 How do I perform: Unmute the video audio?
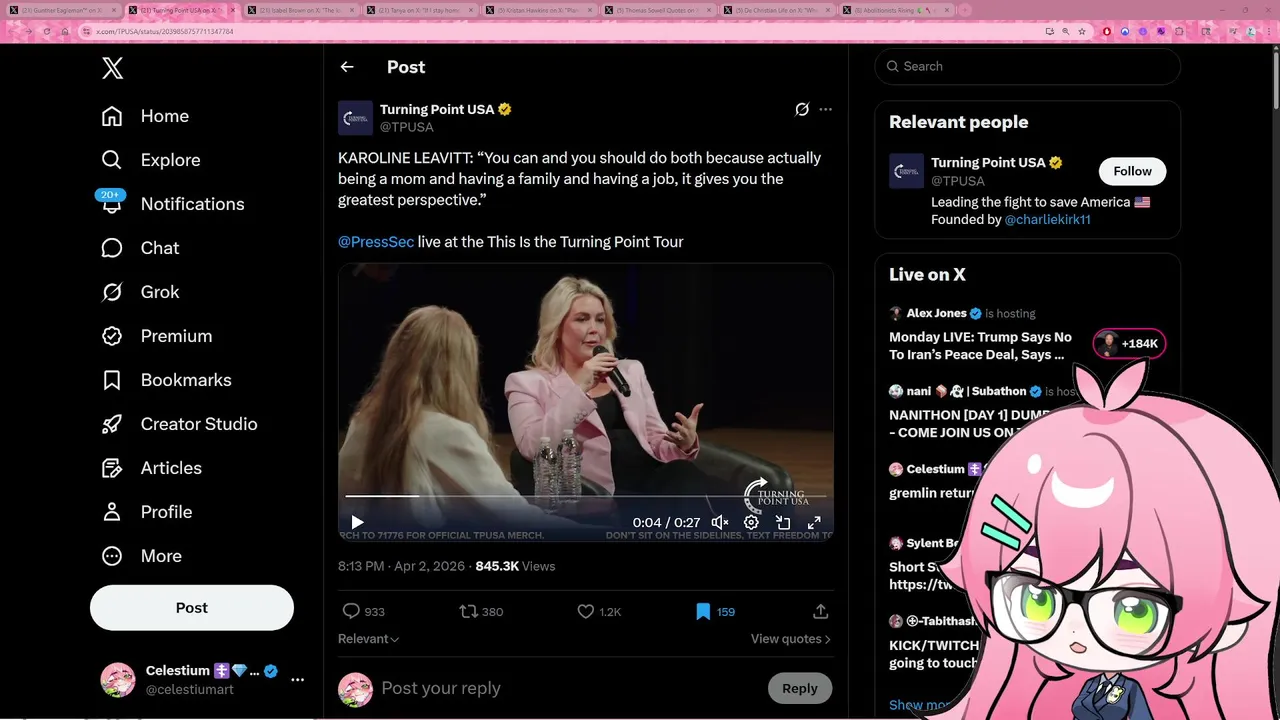pos(719,522)
